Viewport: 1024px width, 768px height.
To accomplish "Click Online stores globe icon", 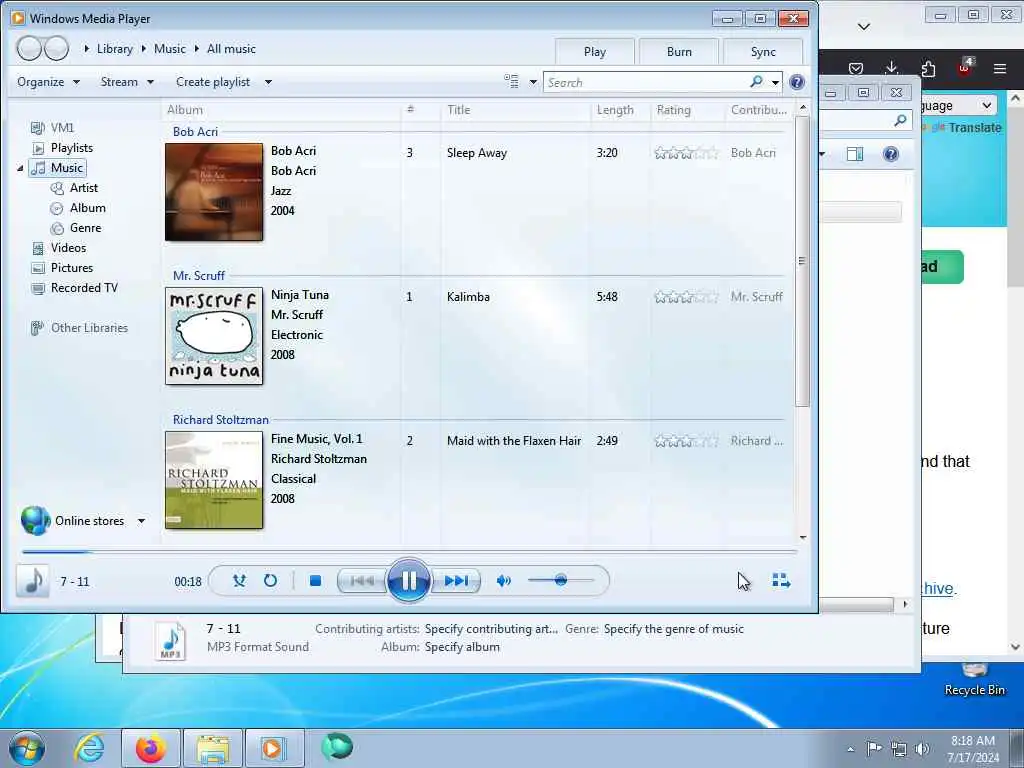I will click(35, 520).
